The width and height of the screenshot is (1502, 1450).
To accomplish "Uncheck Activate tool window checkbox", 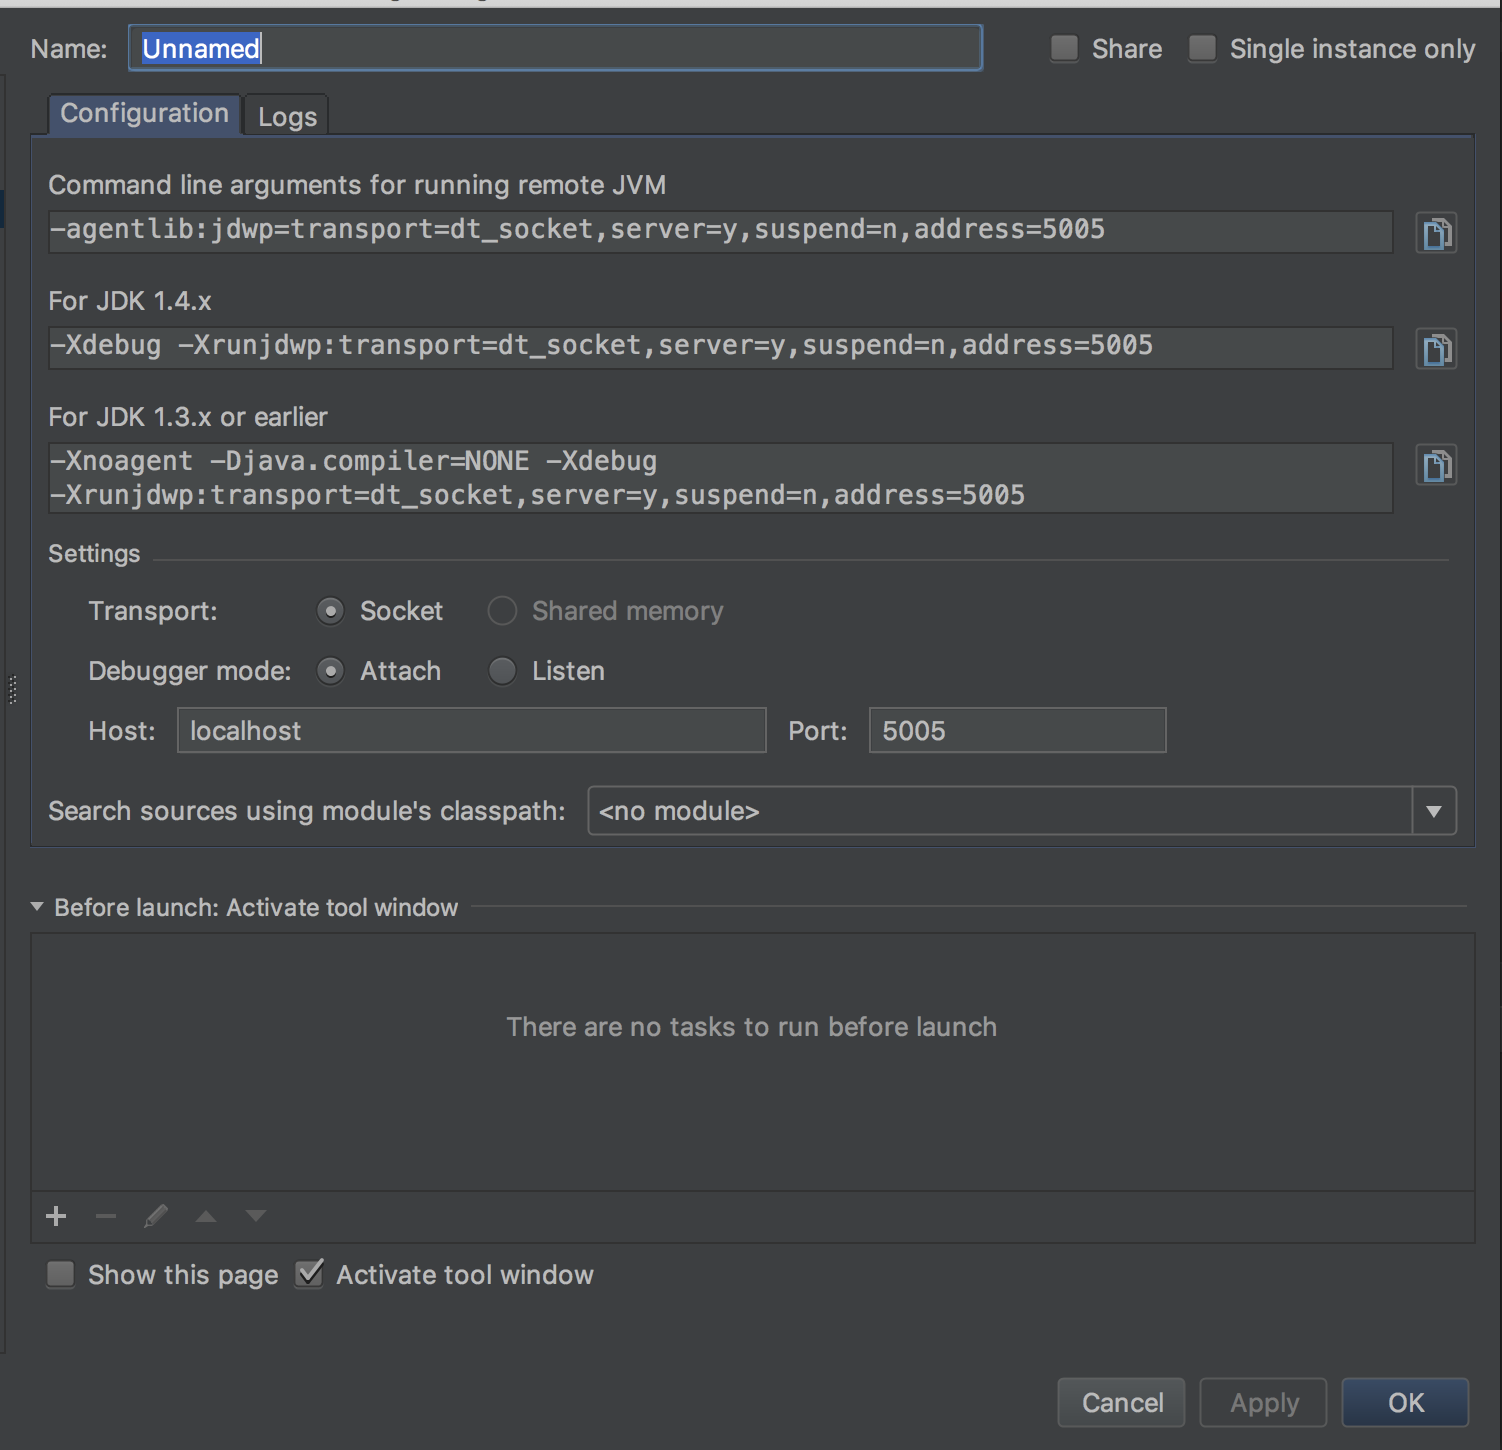I will [x=310, y=1274].
